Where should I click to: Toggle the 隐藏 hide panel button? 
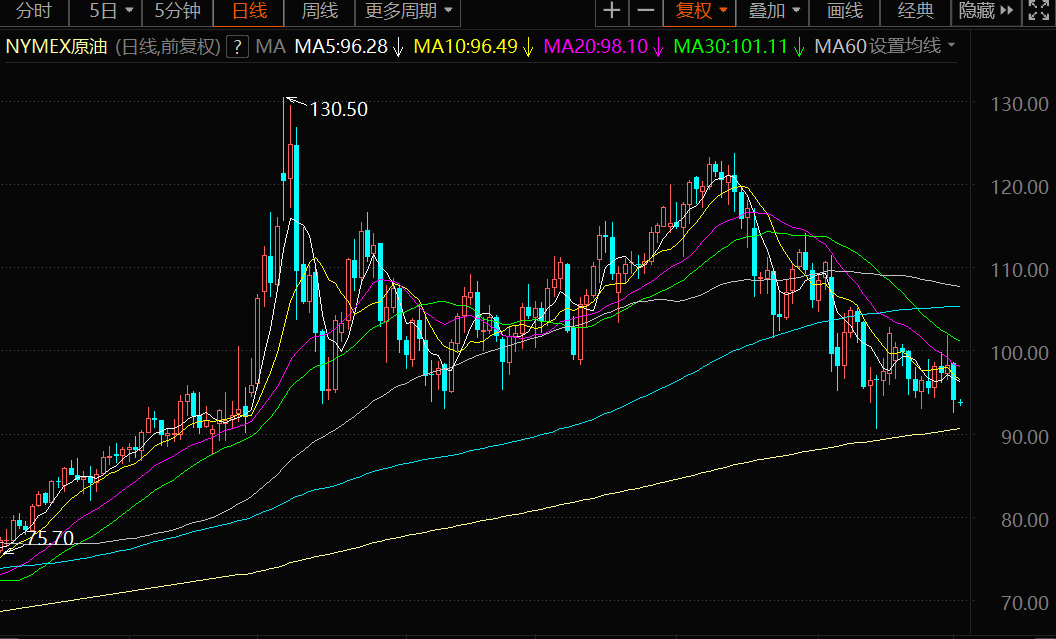pyautogui.click(x=976, y=12)
